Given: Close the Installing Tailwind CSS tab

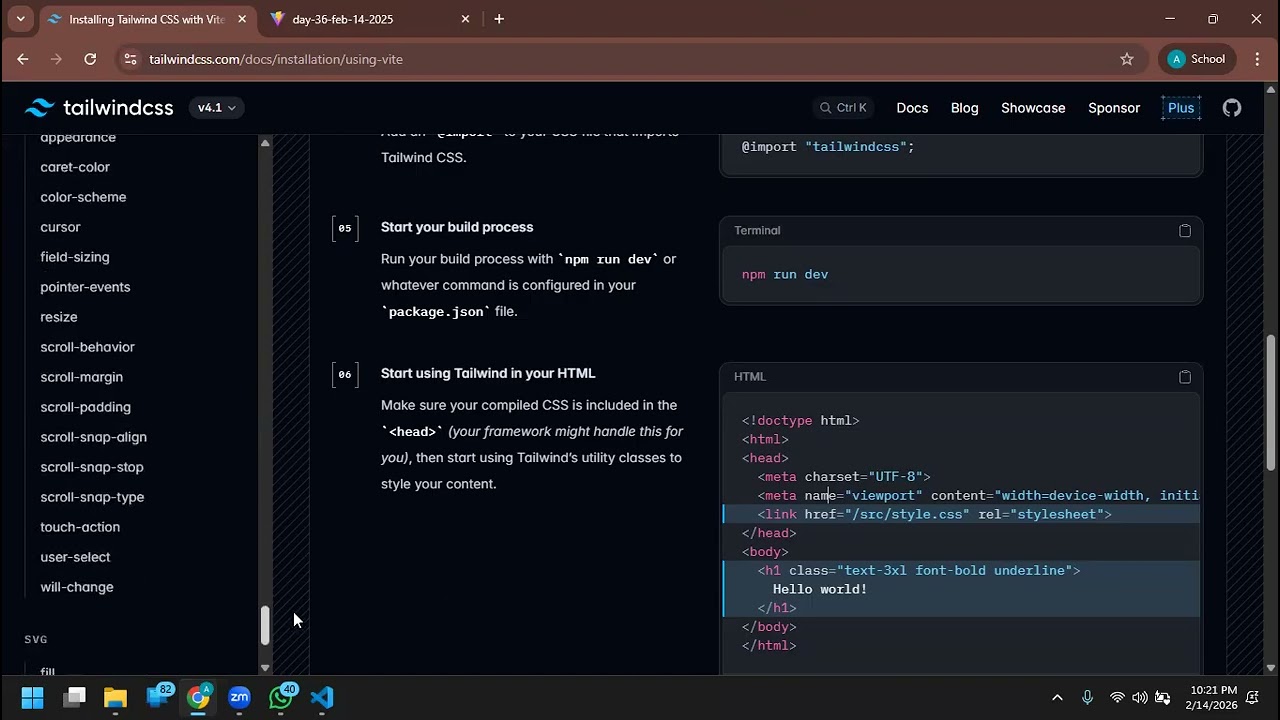Looking at the screenshot, I should click(242, 19).
